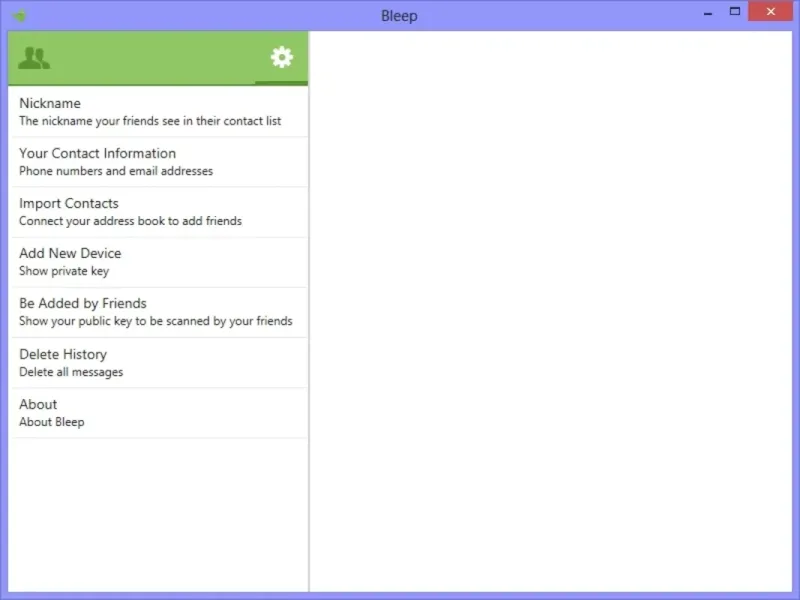800x600 pixels.
Task: Open the Nickname setting
Action: [160, 112]
